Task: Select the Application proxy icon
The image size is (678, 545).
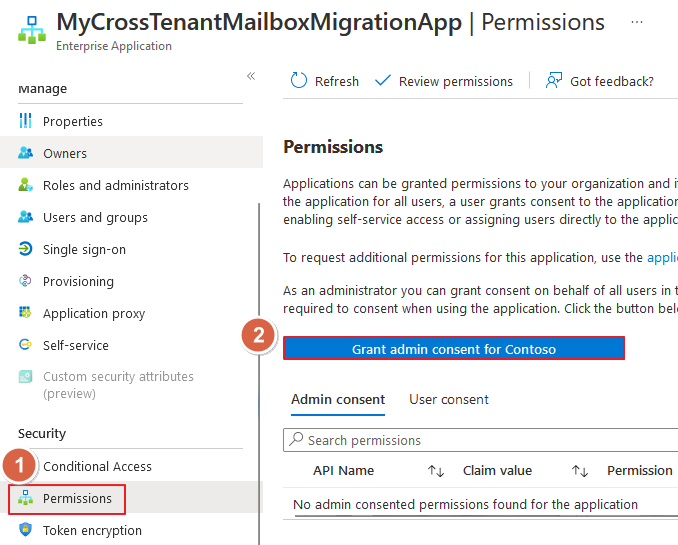Action: click(x=26, y=312)
